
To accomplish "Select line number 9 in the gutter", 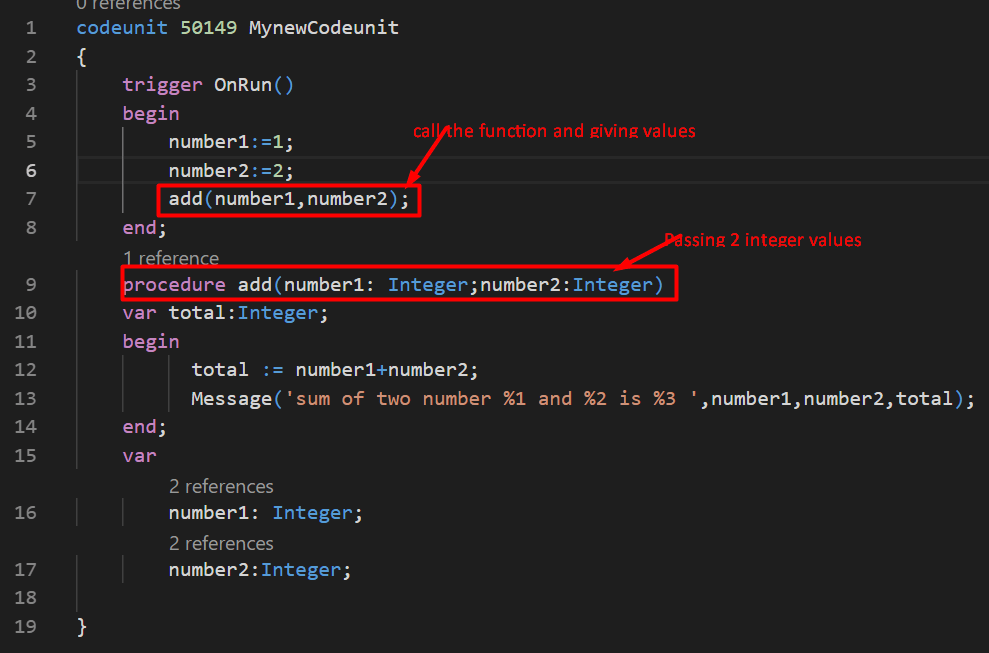I will point(30,284).
